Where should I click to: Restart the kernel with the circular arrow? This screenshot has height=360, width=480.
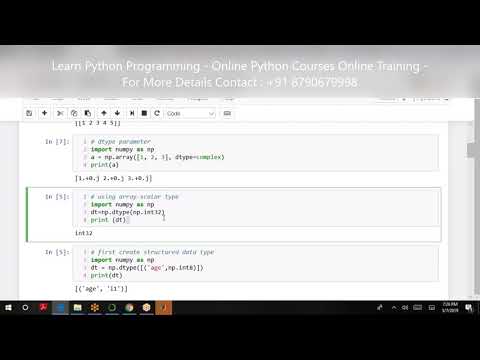(157, 113)
